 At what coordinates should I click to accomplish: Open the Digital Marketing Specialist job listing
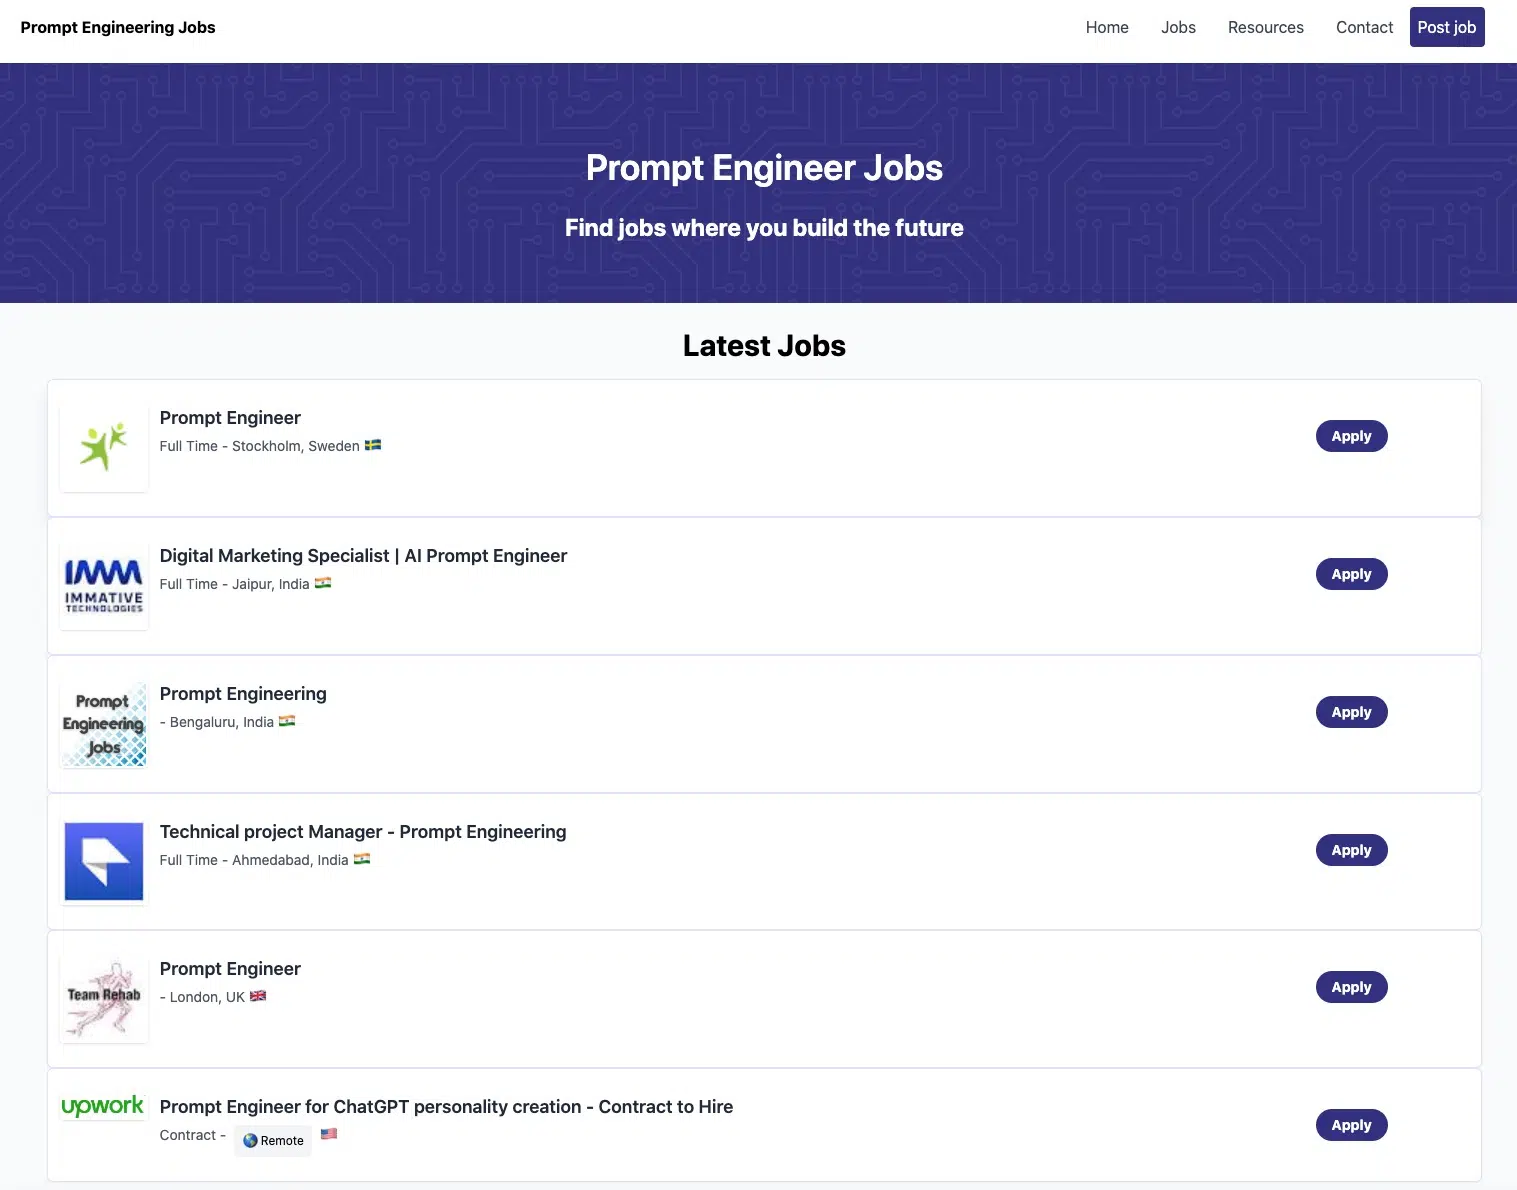coord(363,555)
